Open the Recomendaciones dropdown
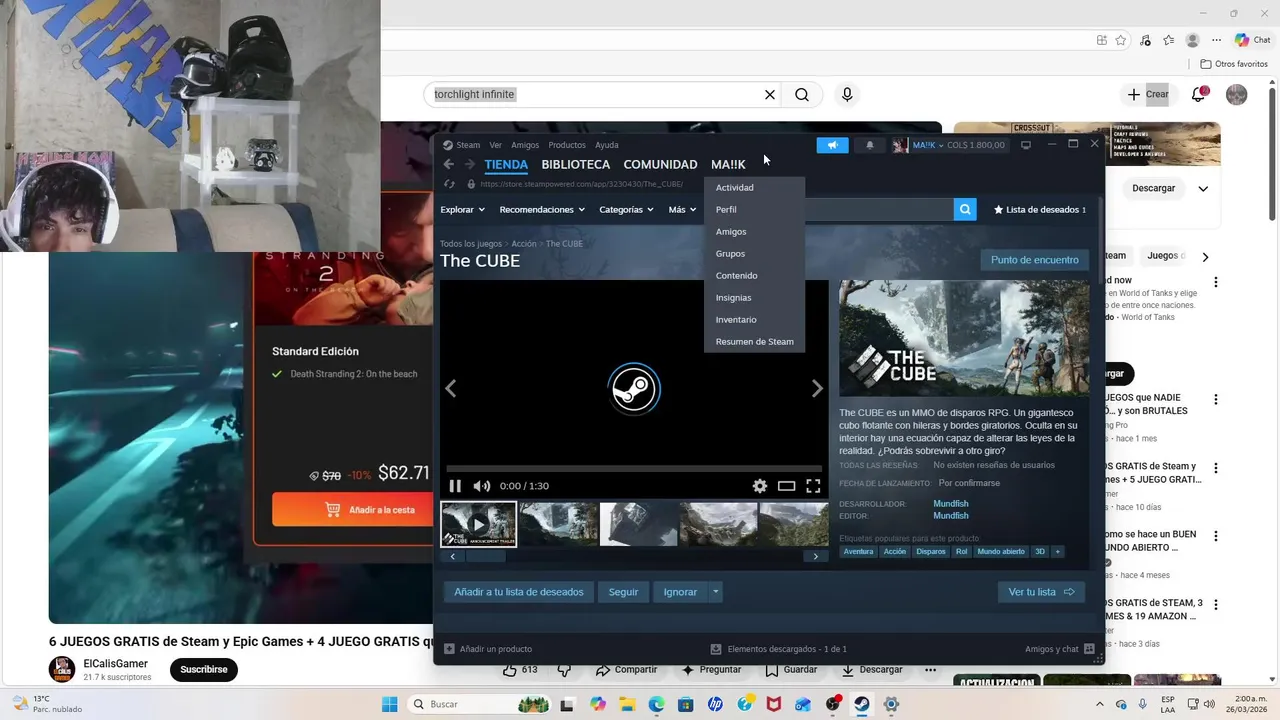The height and width of the screenshot is (720, 1280). (542, 210)
